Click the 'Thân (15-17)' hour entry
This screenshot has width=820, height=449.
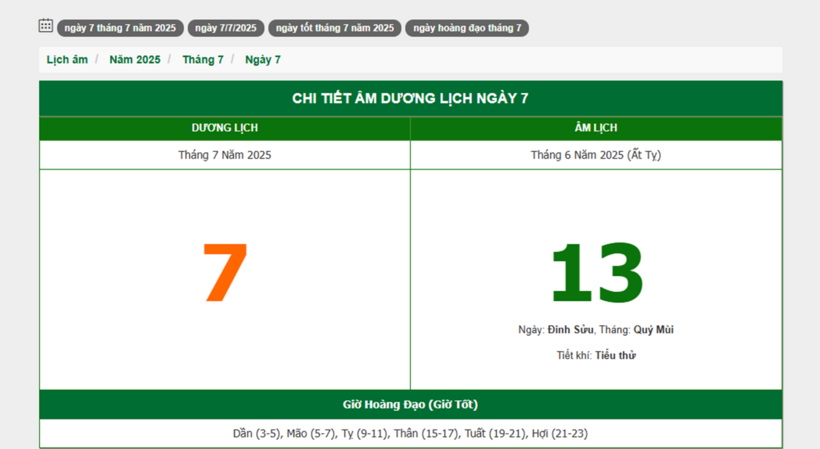coord(426,433)
